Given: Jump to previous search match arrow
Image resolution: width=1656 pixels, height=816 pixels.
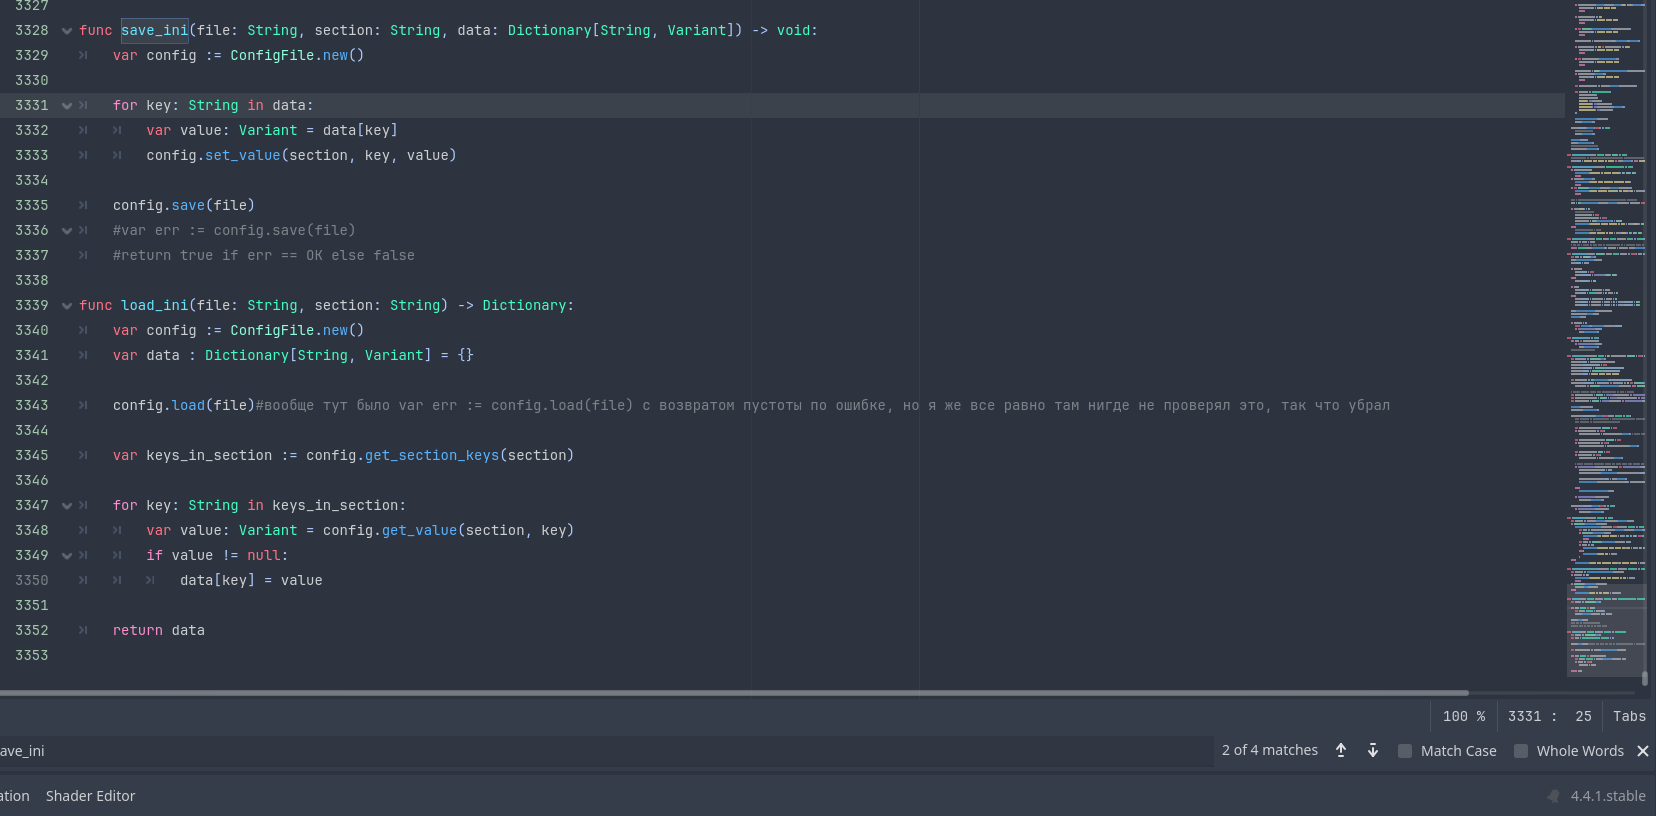Looking at the screenshot, I should (1341, 750).
